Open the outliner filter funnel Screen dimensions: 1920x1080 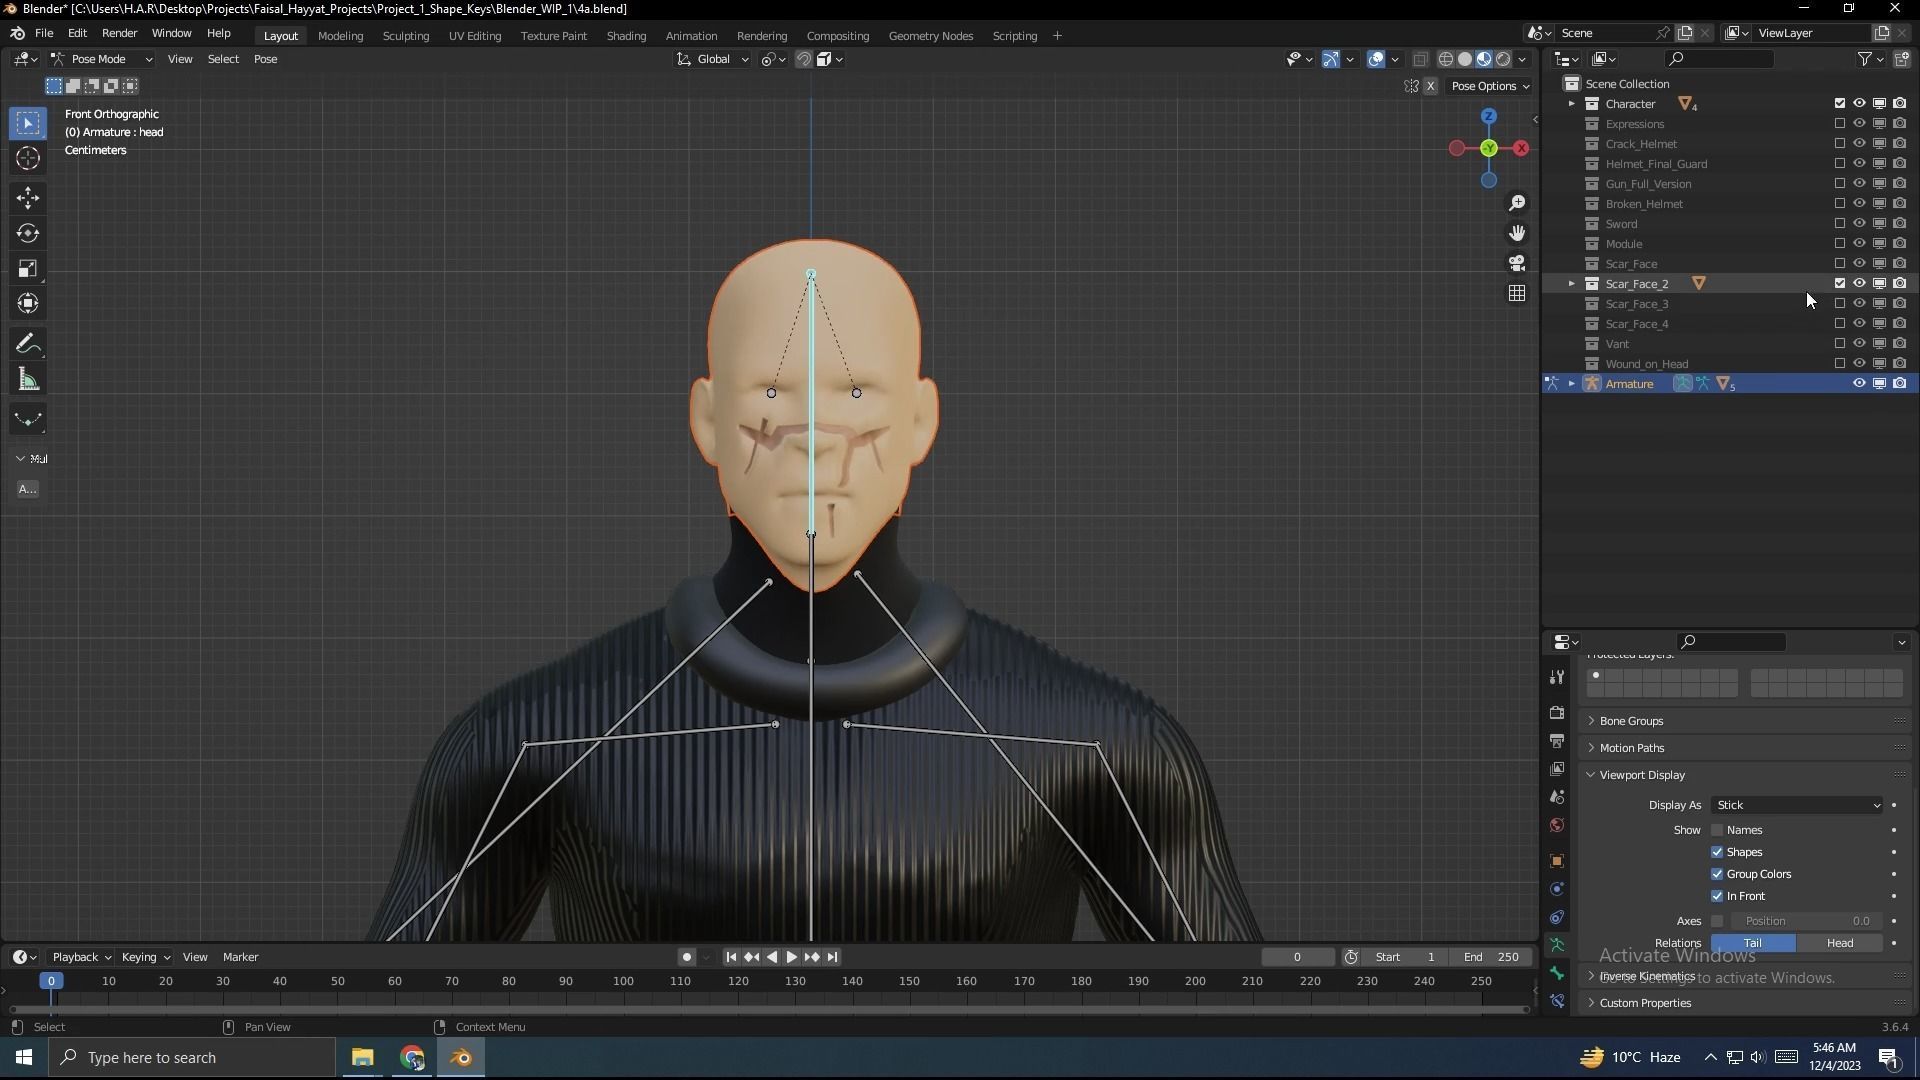(1865, 59)
